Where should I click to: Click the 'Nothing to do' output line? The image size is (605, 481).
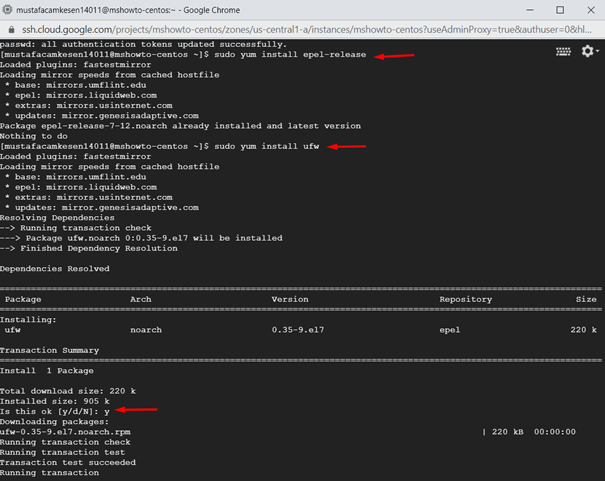(x=34, y=136)
